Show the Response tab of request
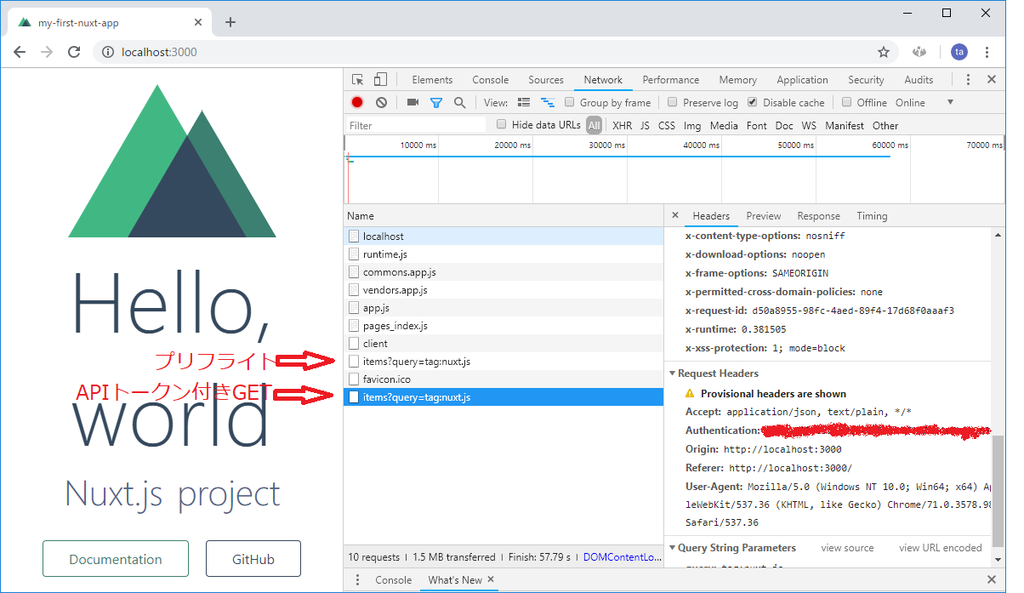 click(818, 216)
